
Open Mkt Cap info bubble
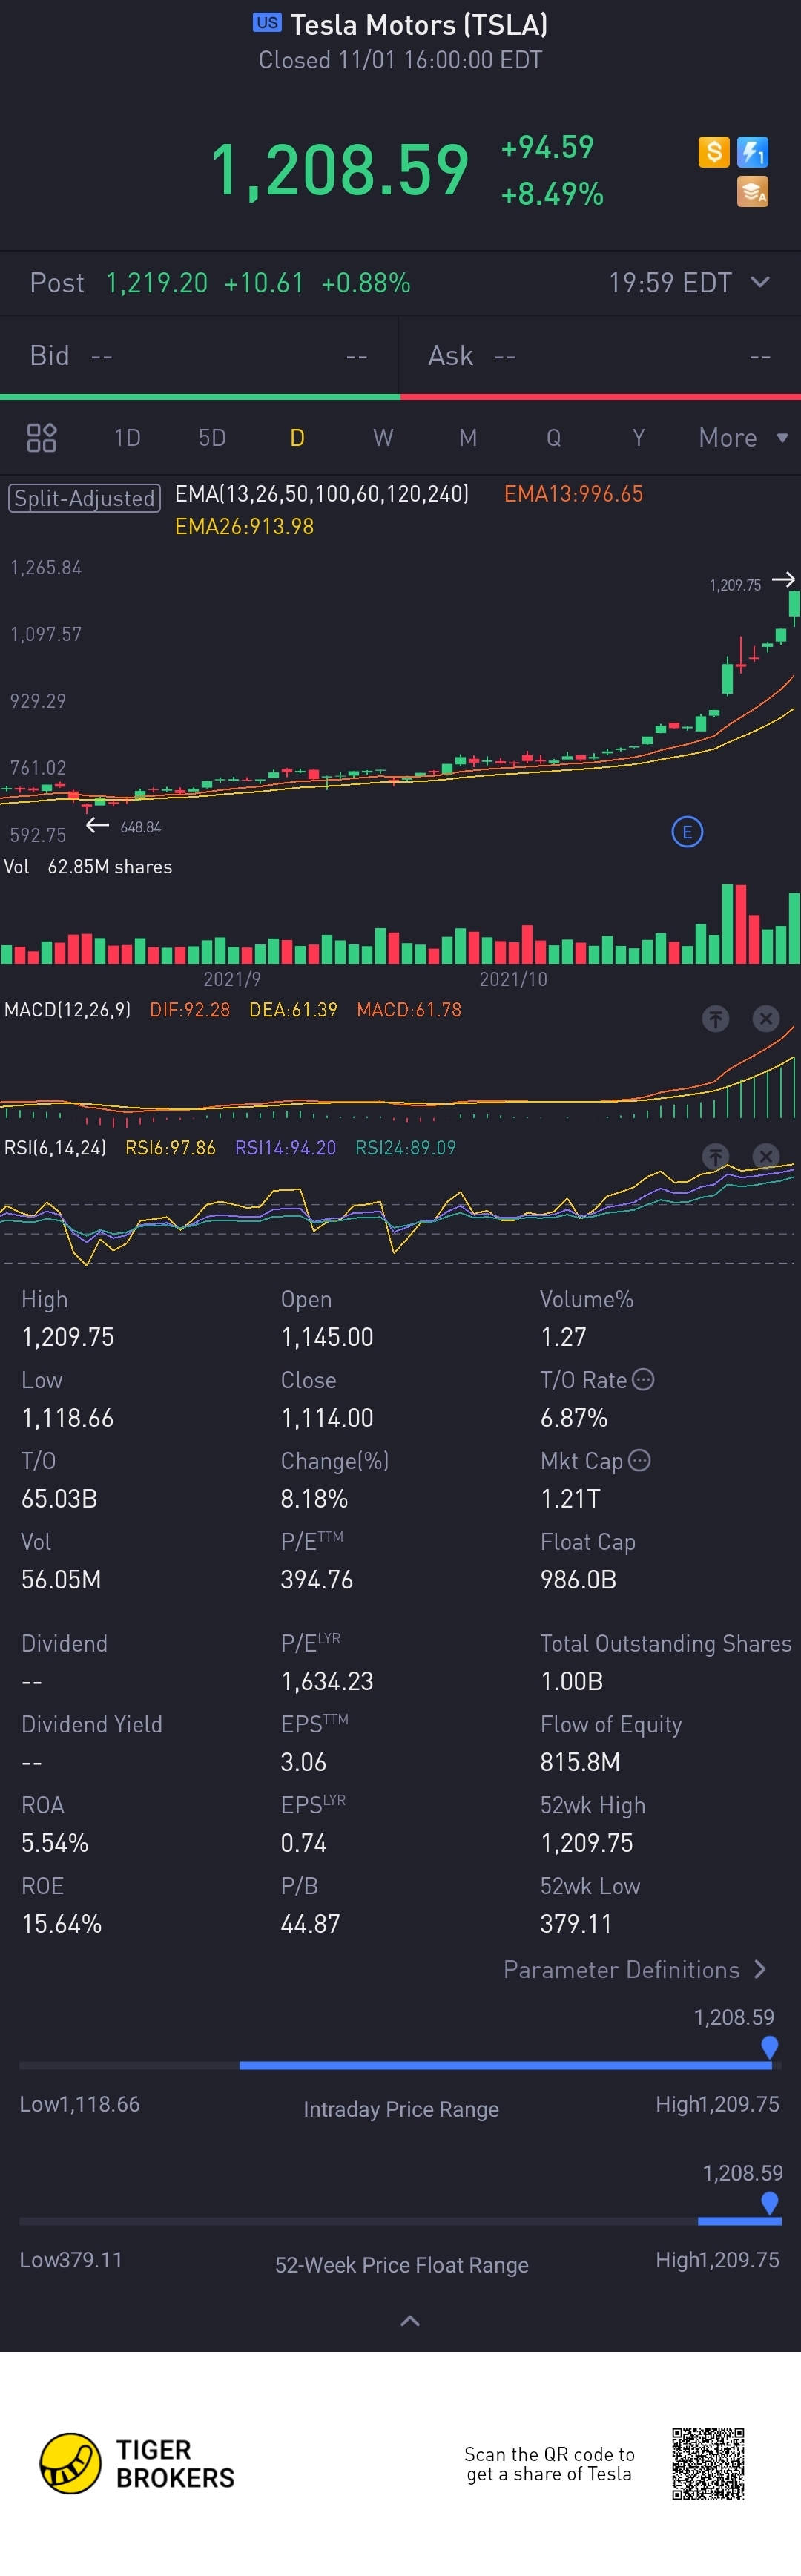tap(639, 1460)
